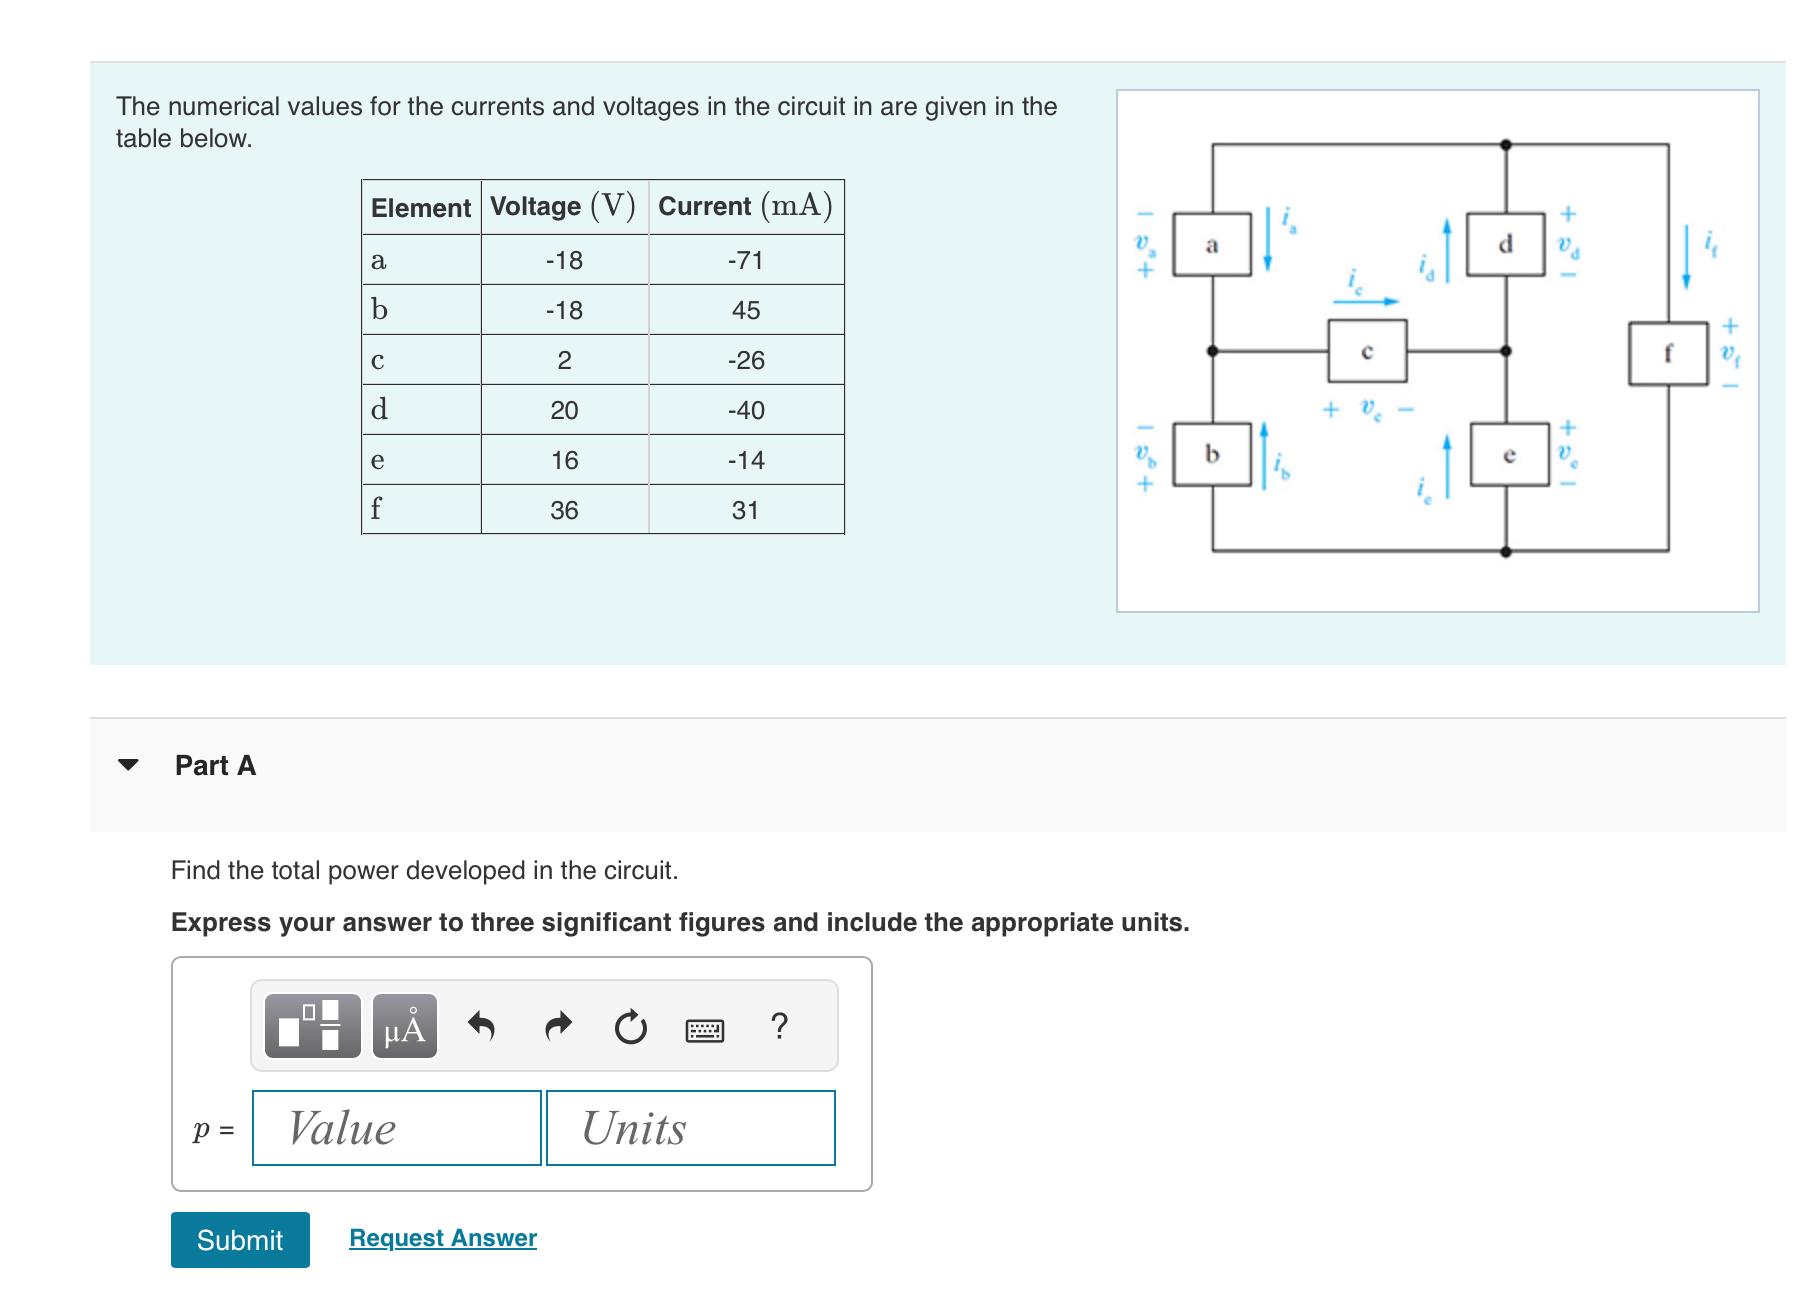The height and width of the screenshot is (1314, 1810).
Task: Open the Request Answer link
Action: [441, 1238]
